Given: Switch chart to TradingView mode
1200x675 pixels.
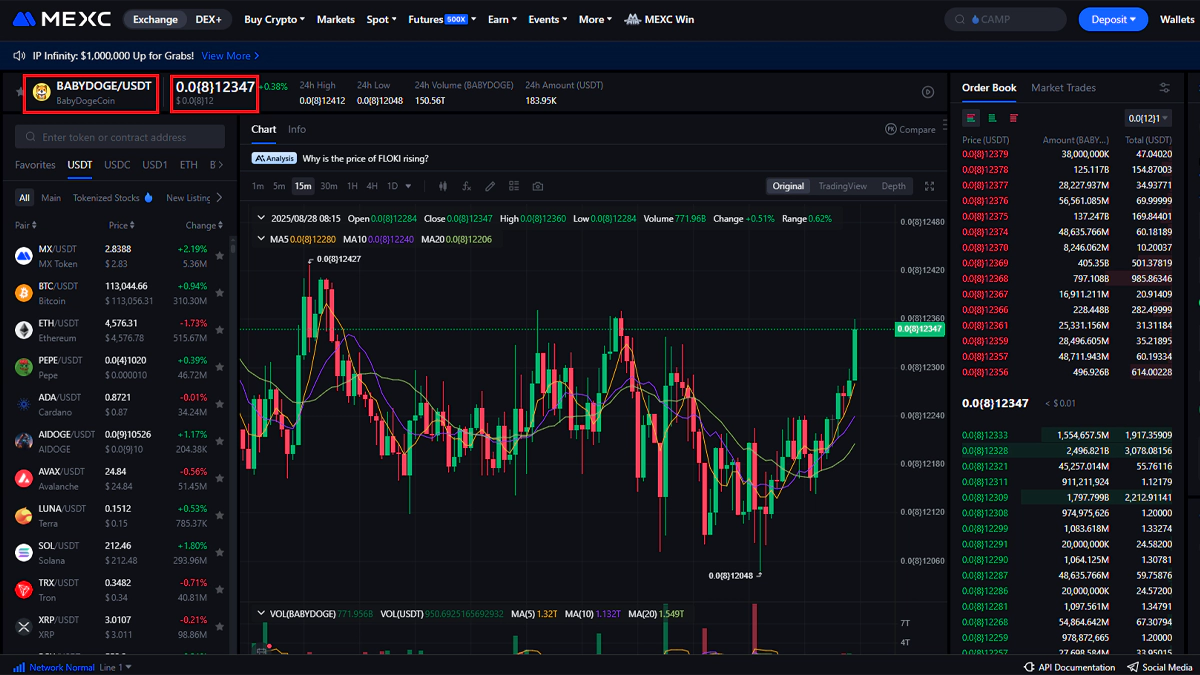Looking at the screenshot, I should 842,186.
